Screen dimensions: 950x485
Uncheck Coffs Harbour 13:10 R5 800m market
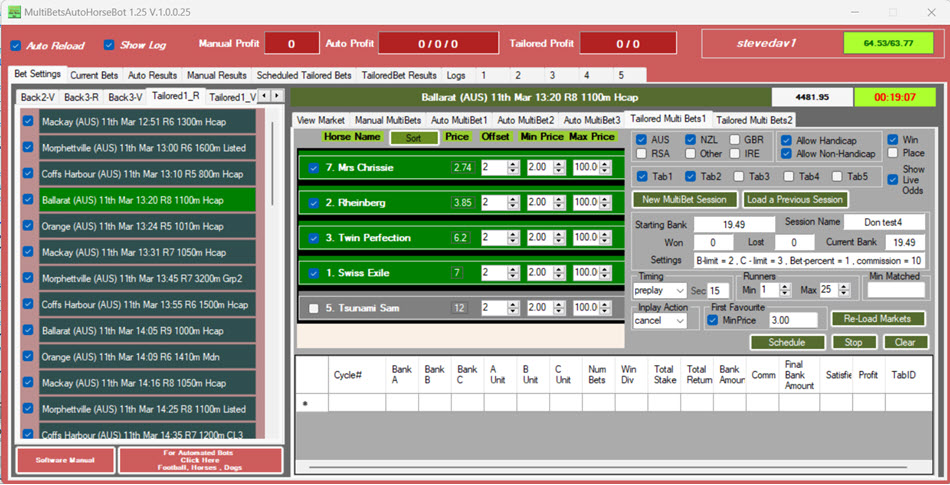[28, 173]
